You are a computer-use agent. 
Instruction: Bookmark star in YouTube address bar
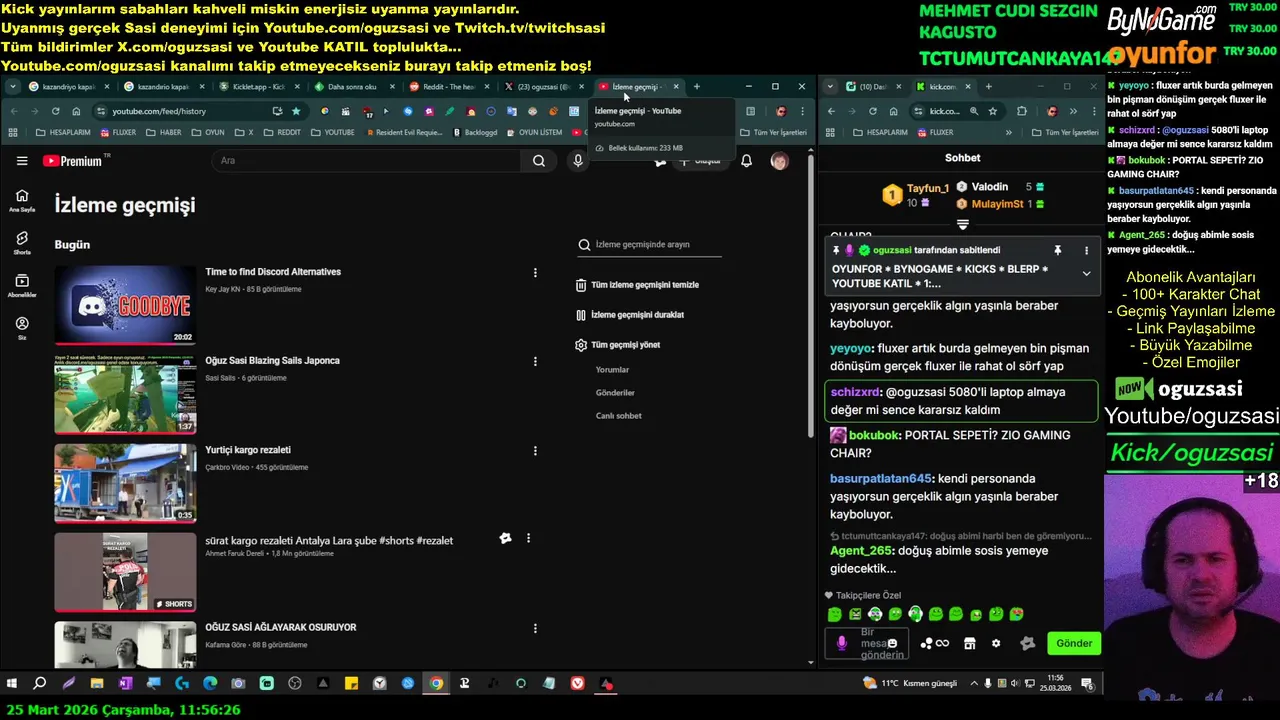[x=296, y=111]
